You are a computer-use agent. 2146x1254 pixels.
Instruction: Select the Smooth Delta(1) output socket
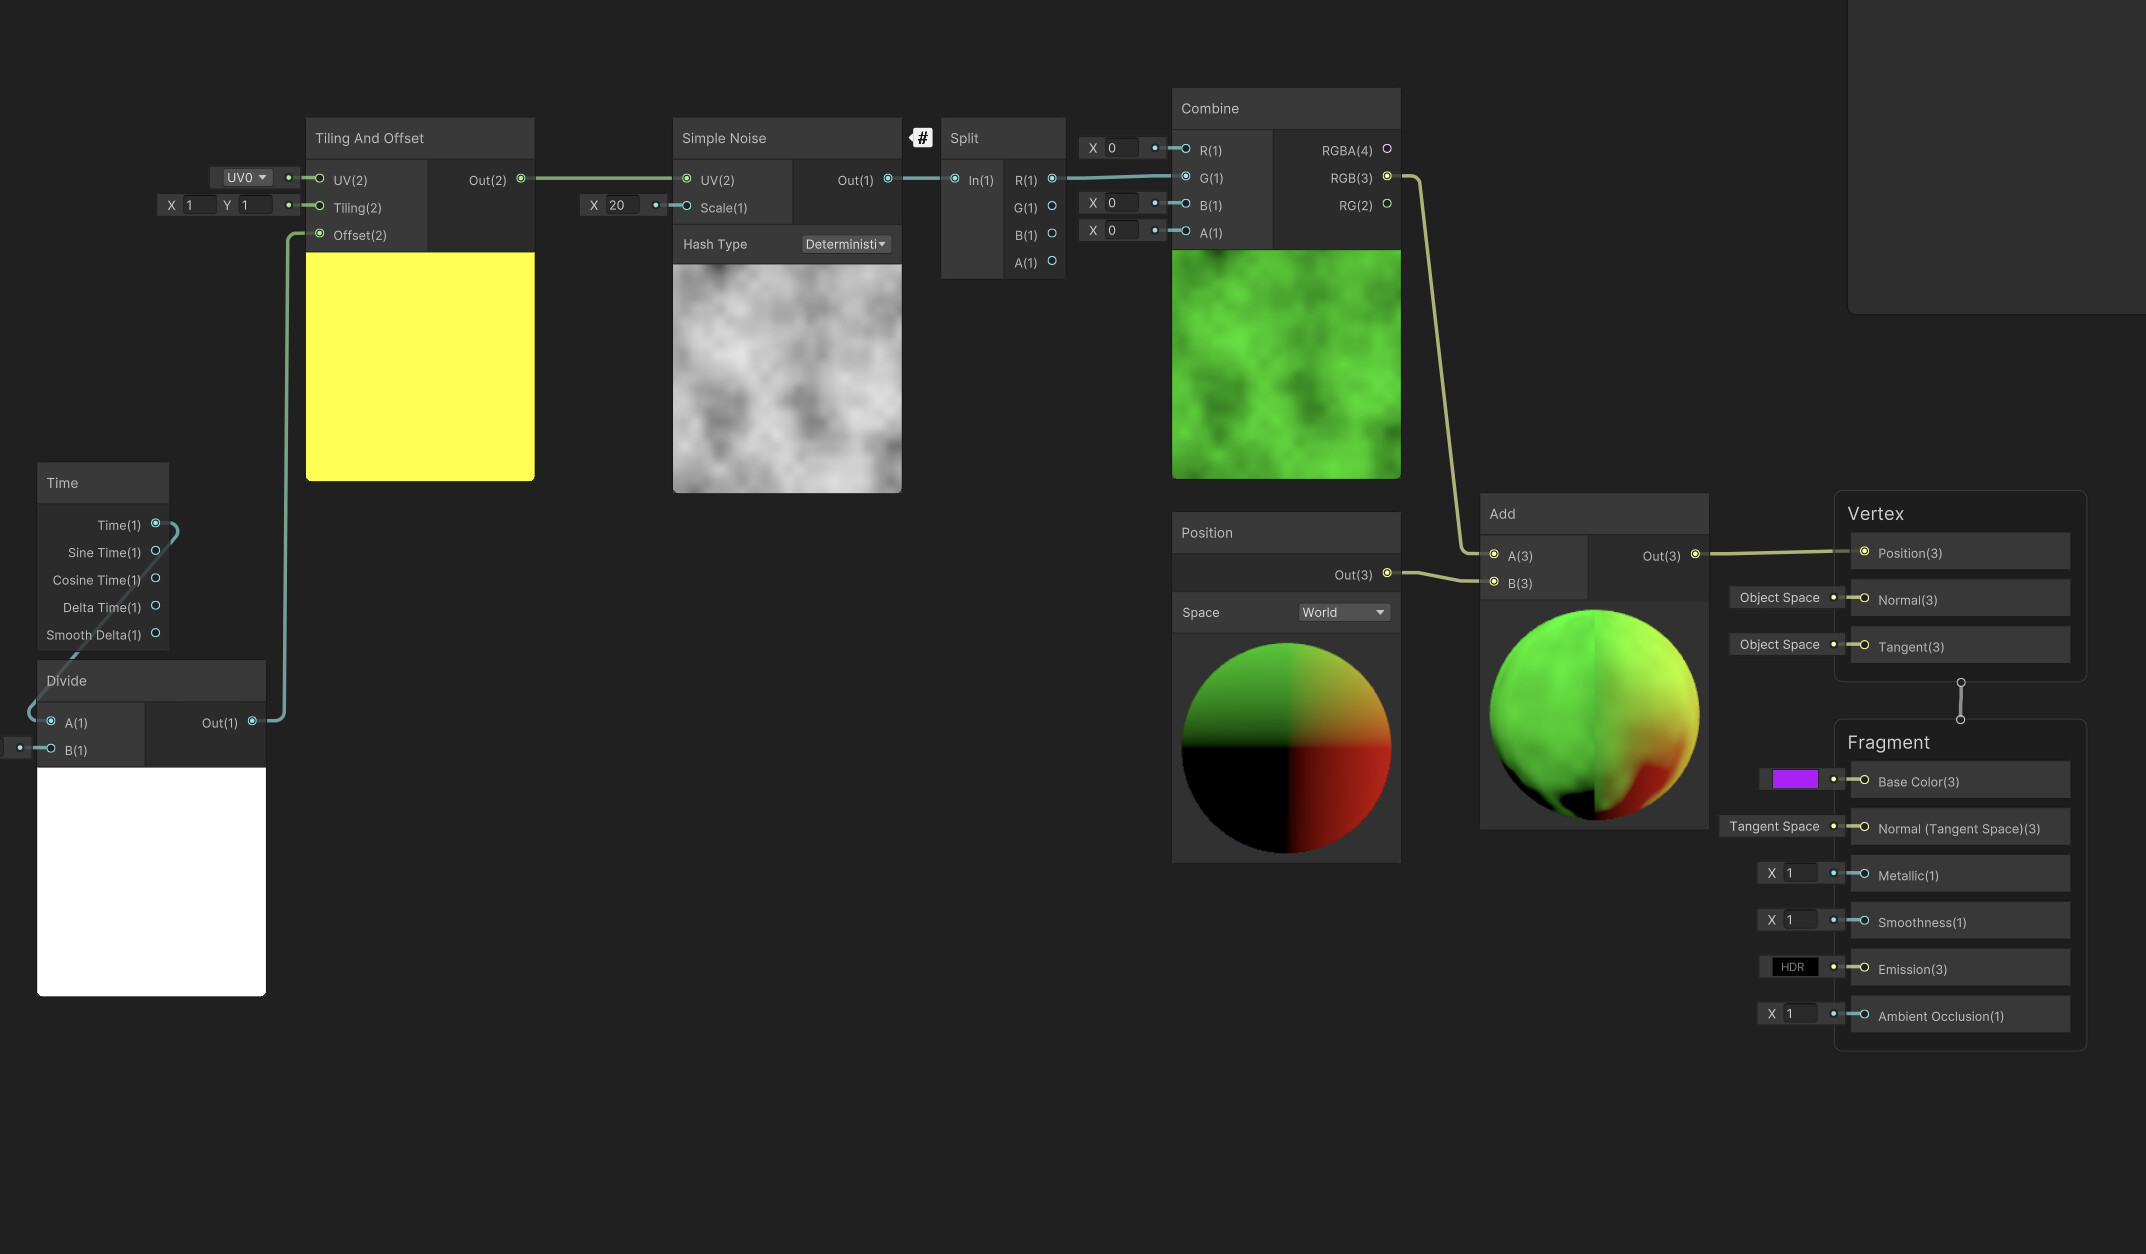156,633
